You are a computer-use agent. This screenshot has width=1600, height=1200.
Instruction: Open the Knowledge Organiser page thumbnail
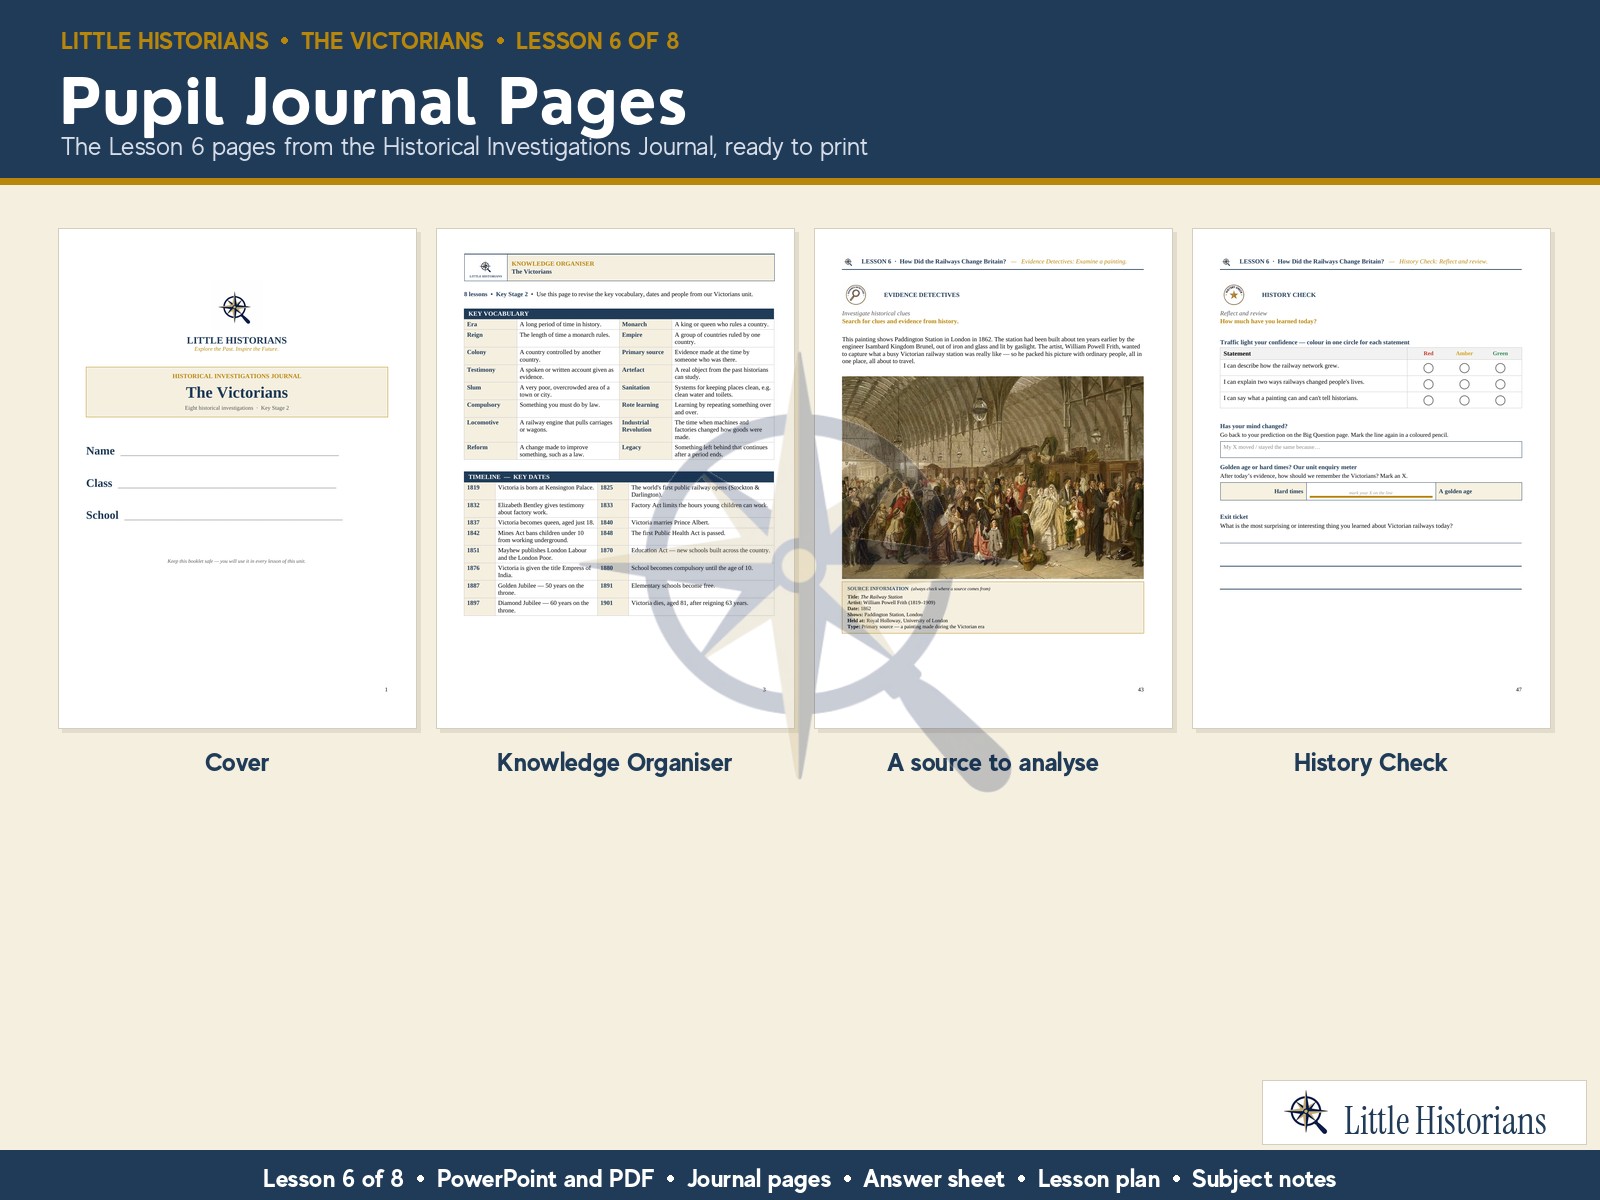[x=615, y=478]
